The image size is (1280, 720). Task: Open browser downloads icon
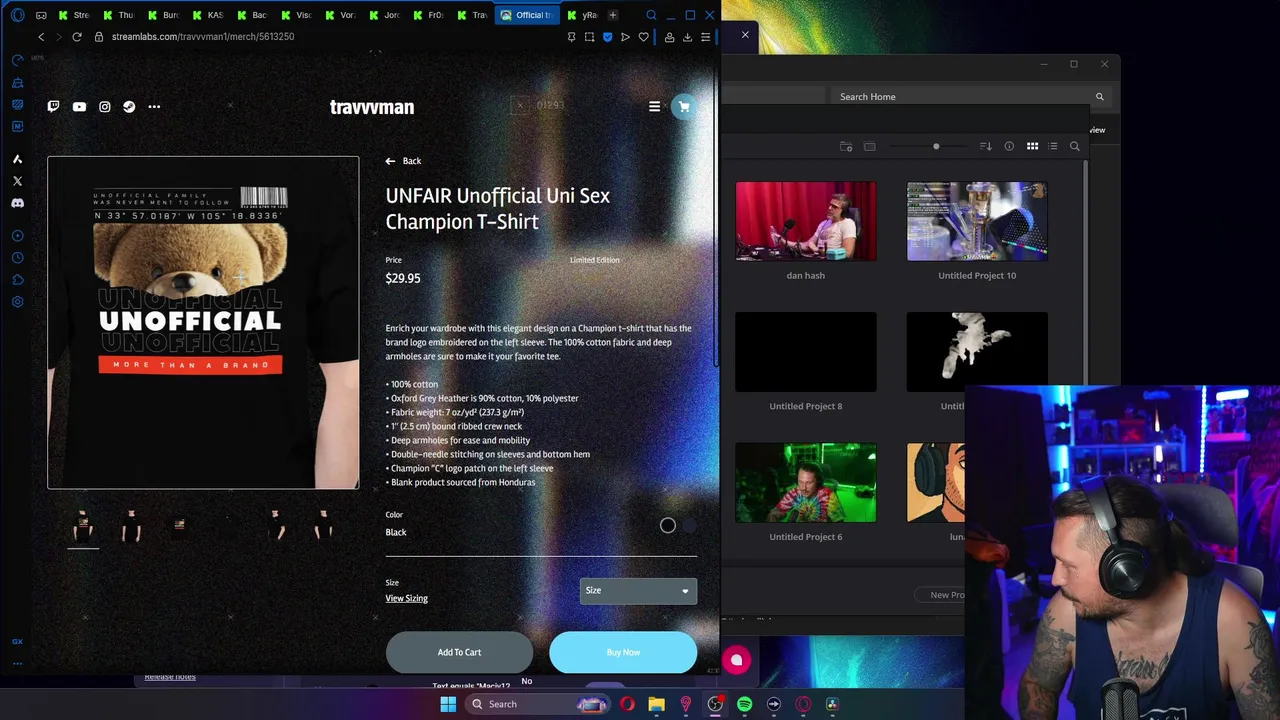[x=687, y=37]
